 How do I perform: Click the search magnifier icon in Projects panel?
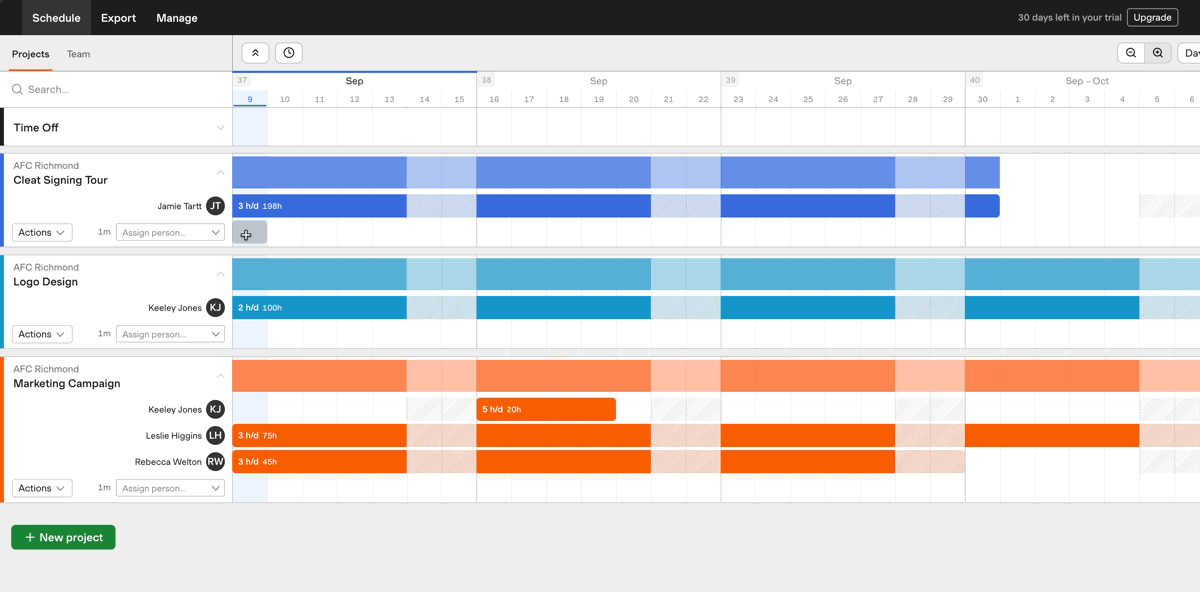[17, 89]
